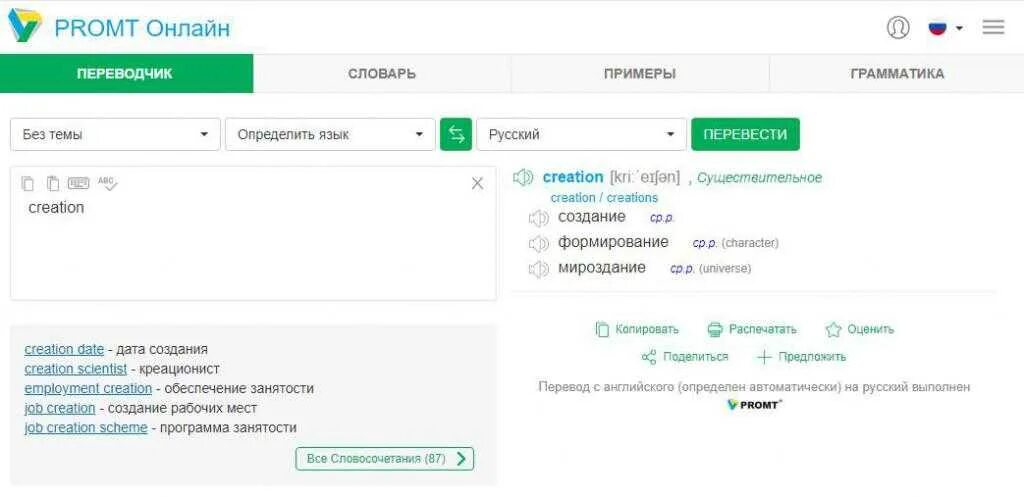Expand the Без темы topic dropdown
1024x497 pixels.
(x=116, y=135)
